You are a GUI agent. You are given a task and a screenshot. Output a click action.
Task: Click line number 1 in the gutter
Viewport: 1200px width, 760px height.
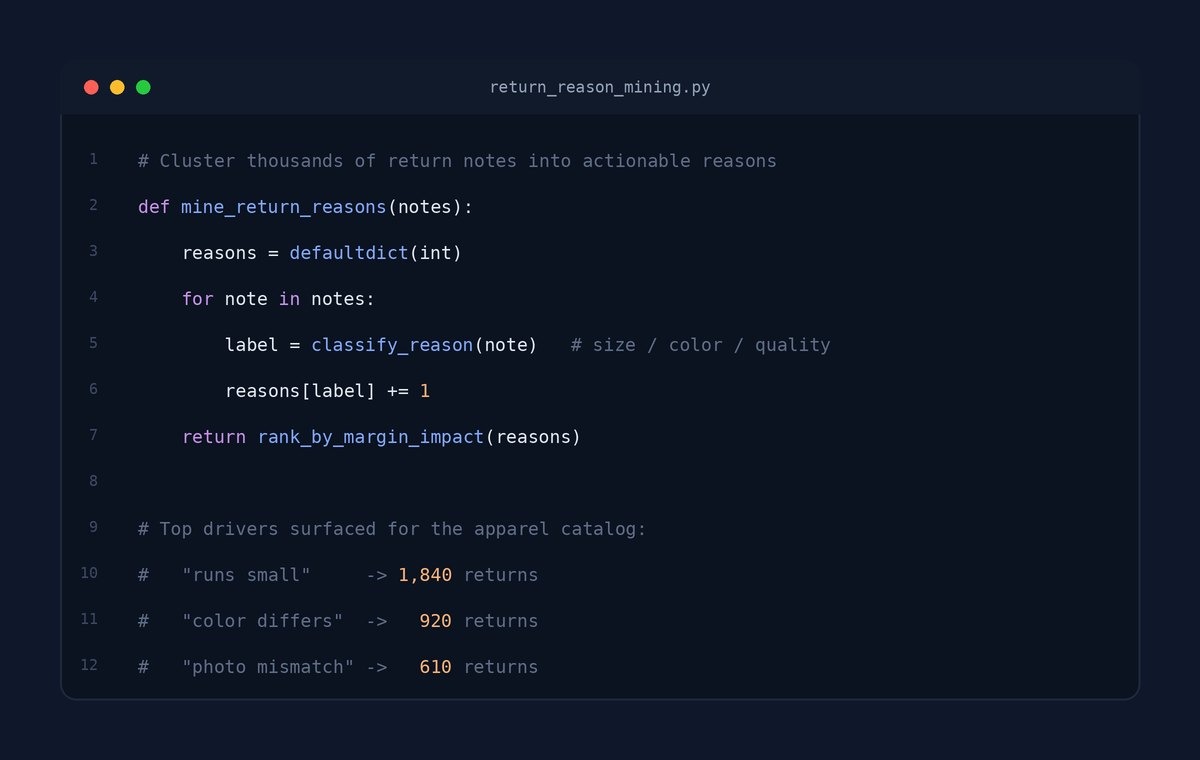pos(93,159)
